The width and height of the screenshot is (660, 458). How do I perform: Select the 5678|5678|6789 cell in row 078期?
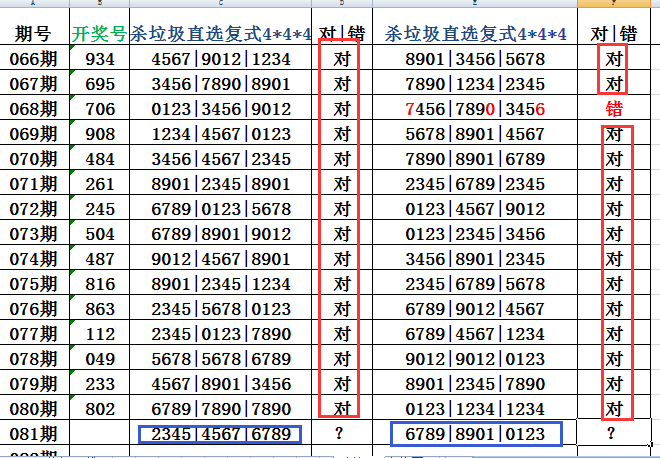coord(221,359)
